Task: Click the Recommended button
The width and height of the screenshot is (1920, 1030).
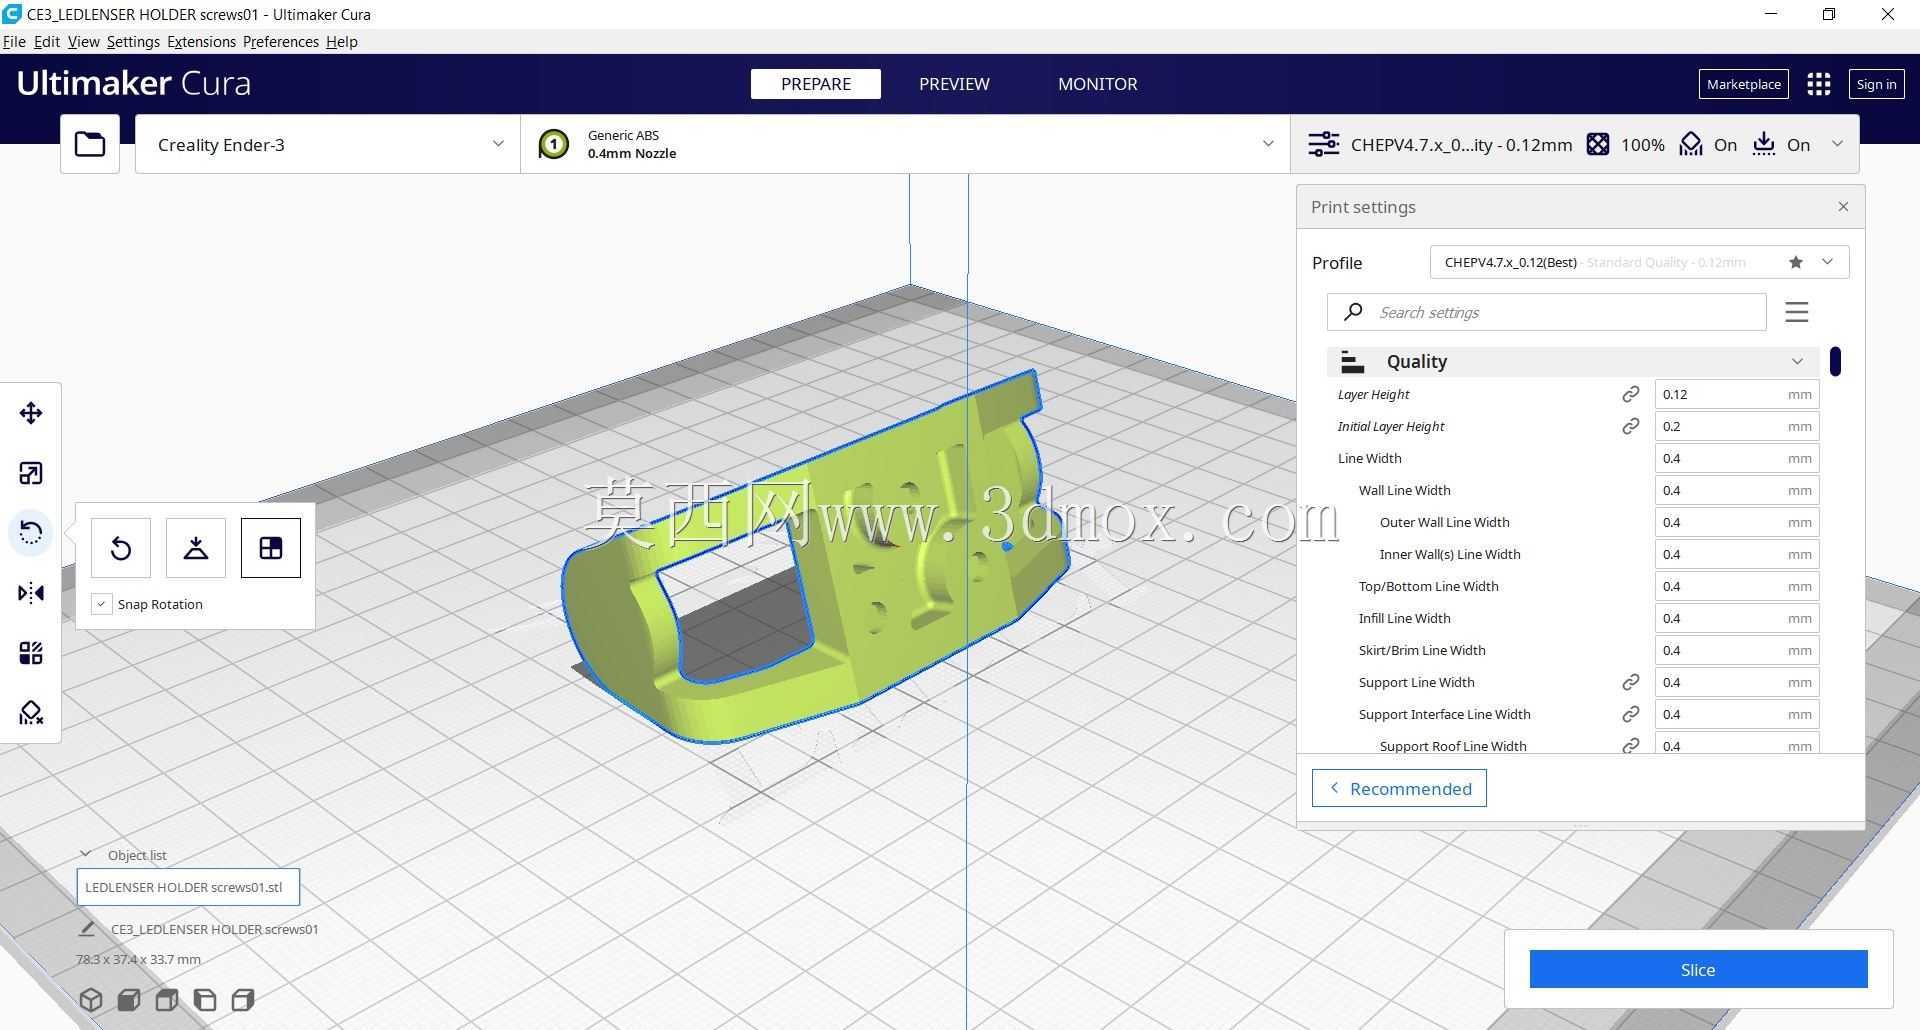Action: coord(1399,788)
